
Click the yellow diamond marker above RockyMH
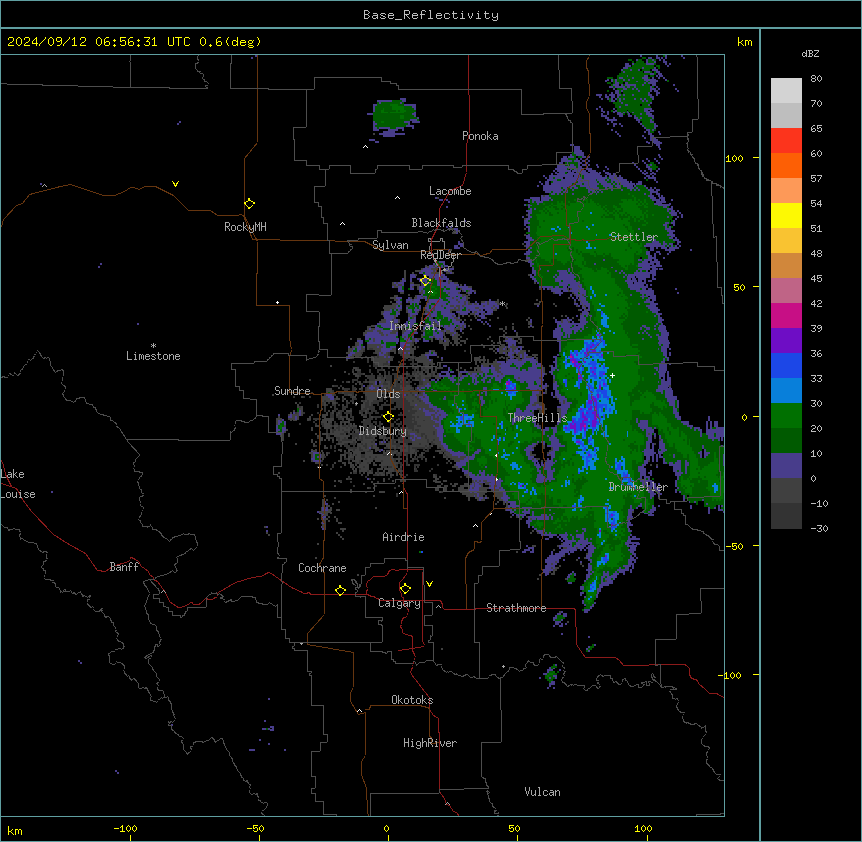[249, 203]
